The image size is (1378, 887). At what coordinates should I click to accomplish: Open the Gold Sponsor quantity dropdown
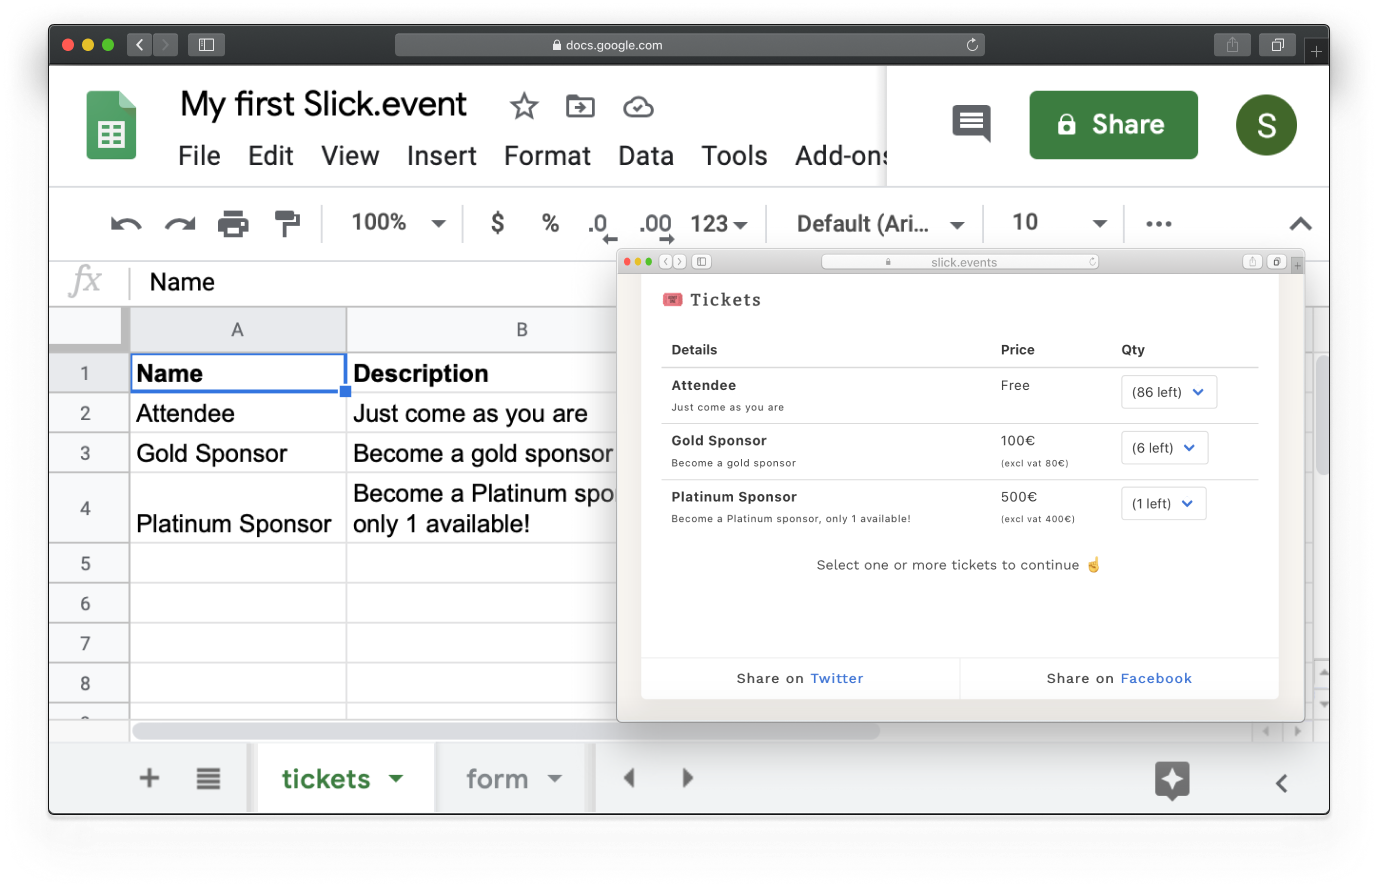[x=1164, y=447]
